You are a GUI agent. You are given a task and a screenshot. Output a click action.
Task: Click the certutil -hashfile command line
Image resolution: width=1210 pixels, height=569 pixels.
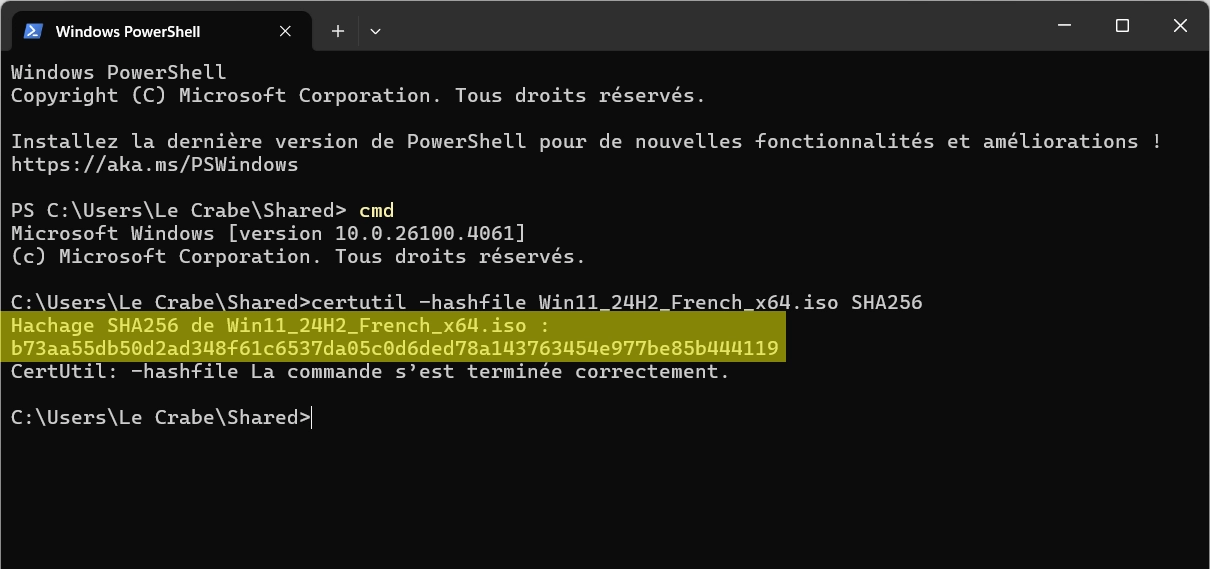click(466, 302)
